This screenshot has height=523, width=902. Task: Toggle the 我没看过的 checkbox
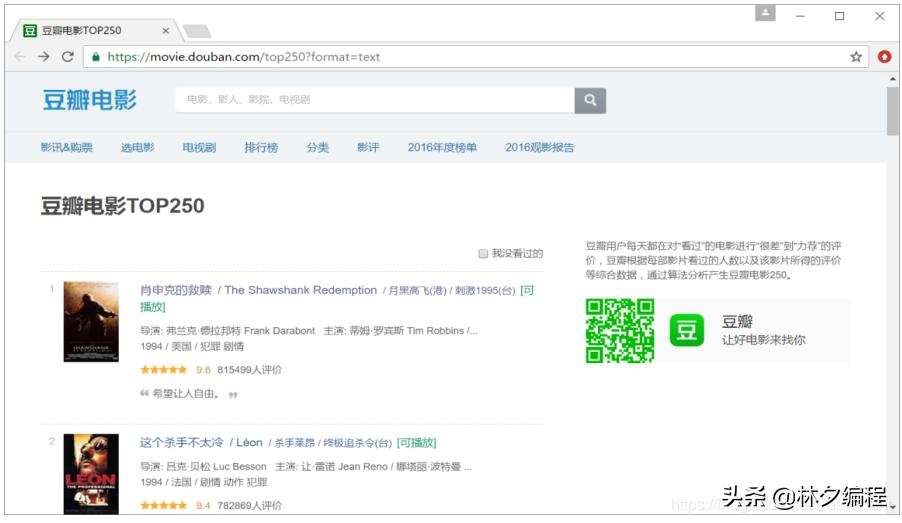(483, 254)
